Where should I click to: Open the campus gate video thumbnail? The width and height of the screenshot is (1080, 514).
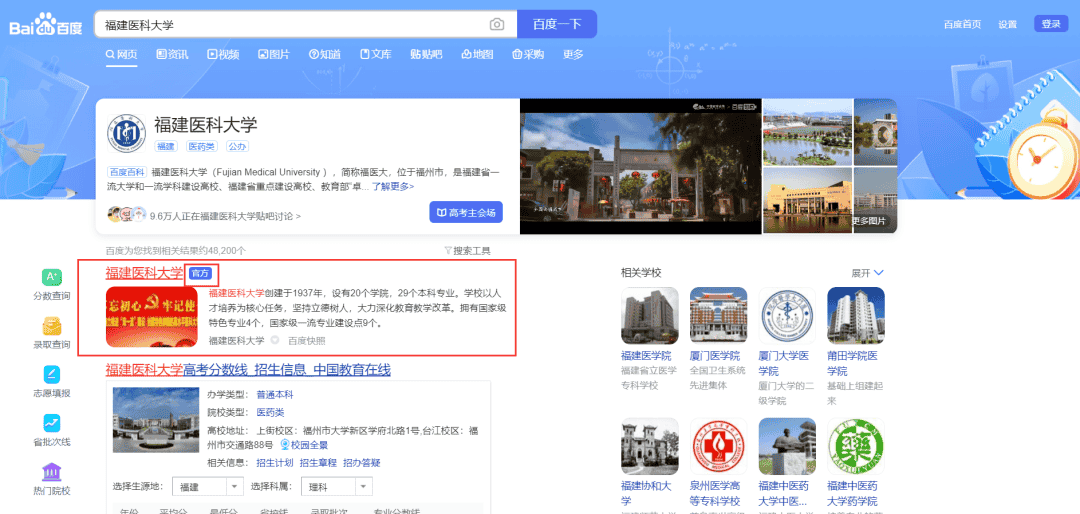(x=641, y=166)
